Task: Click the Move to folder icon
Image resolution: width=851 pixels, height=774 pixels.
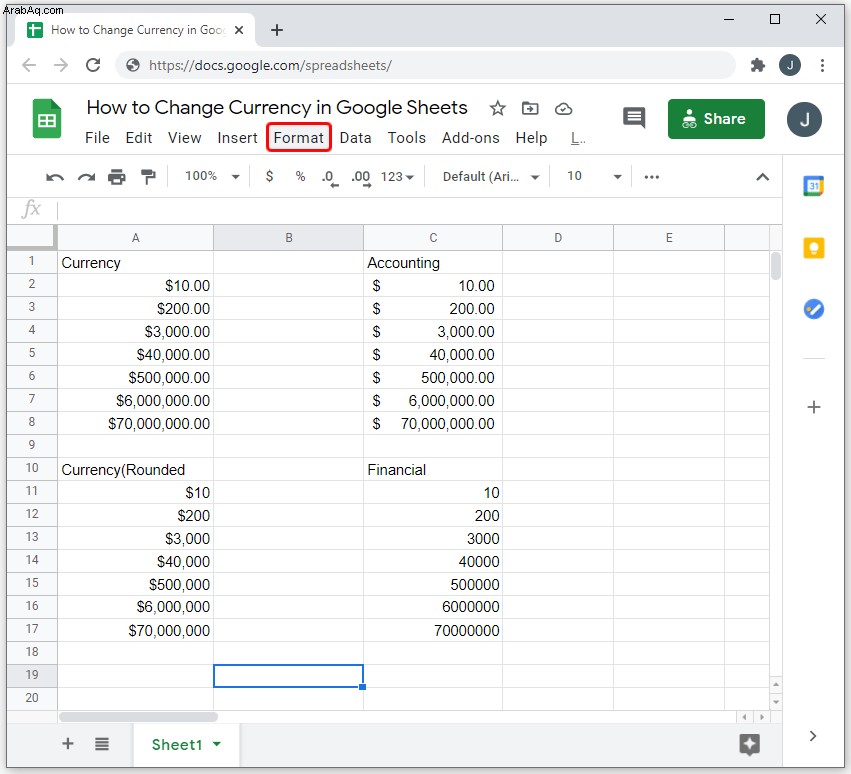Action: (530, 109)
